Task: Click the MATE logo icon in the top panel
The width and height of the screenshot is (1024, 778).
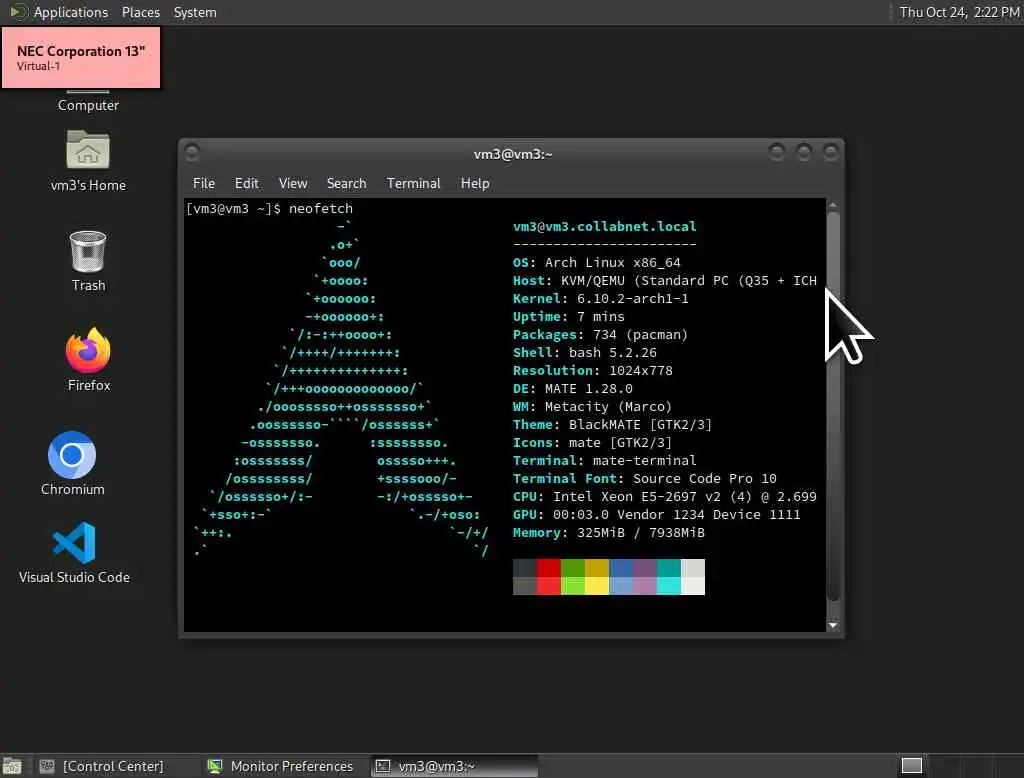Action: tap(18, 12)
